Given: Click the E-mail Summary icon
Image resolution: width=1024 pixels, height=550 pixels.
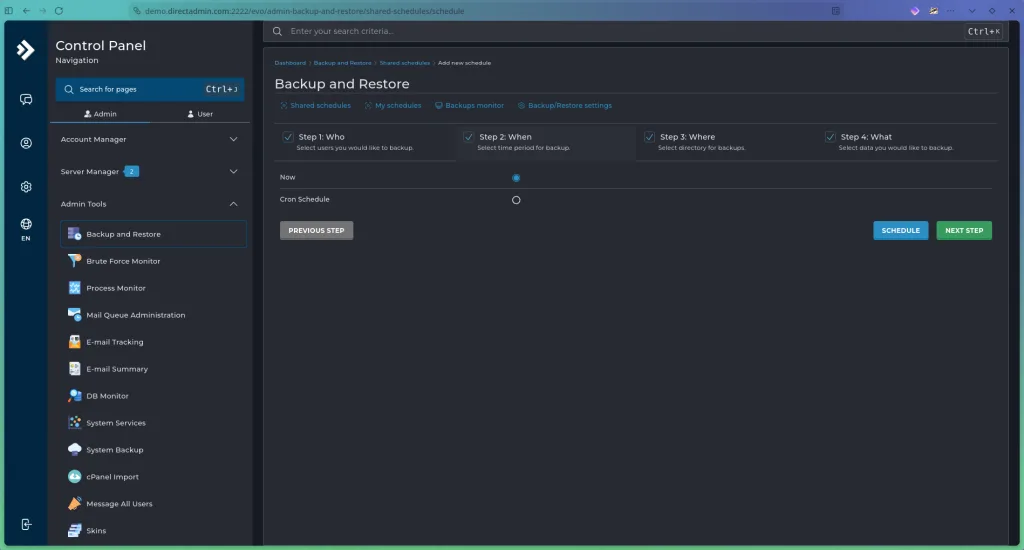Looking at the screenshot, I should tap(74, 368).
